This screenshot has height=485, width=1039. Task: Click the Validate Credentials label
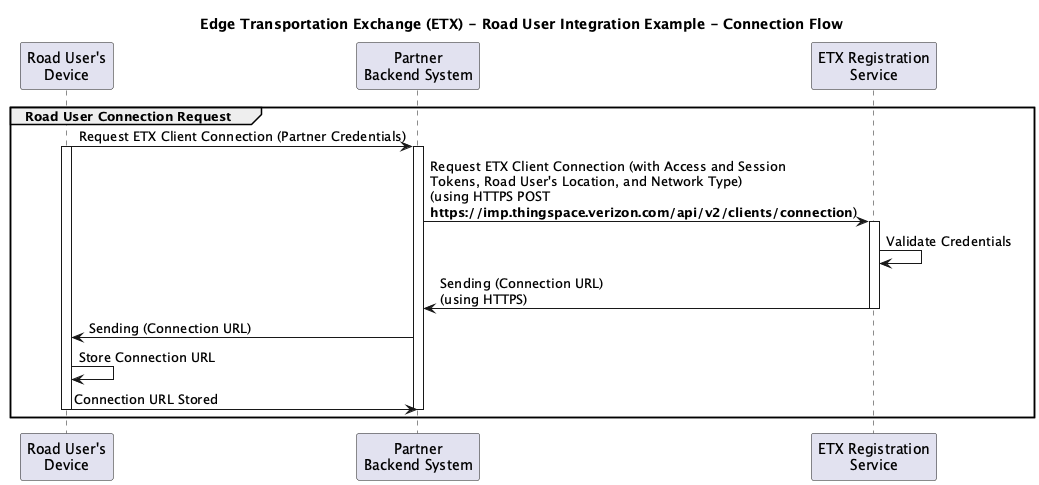pos(948,241)
